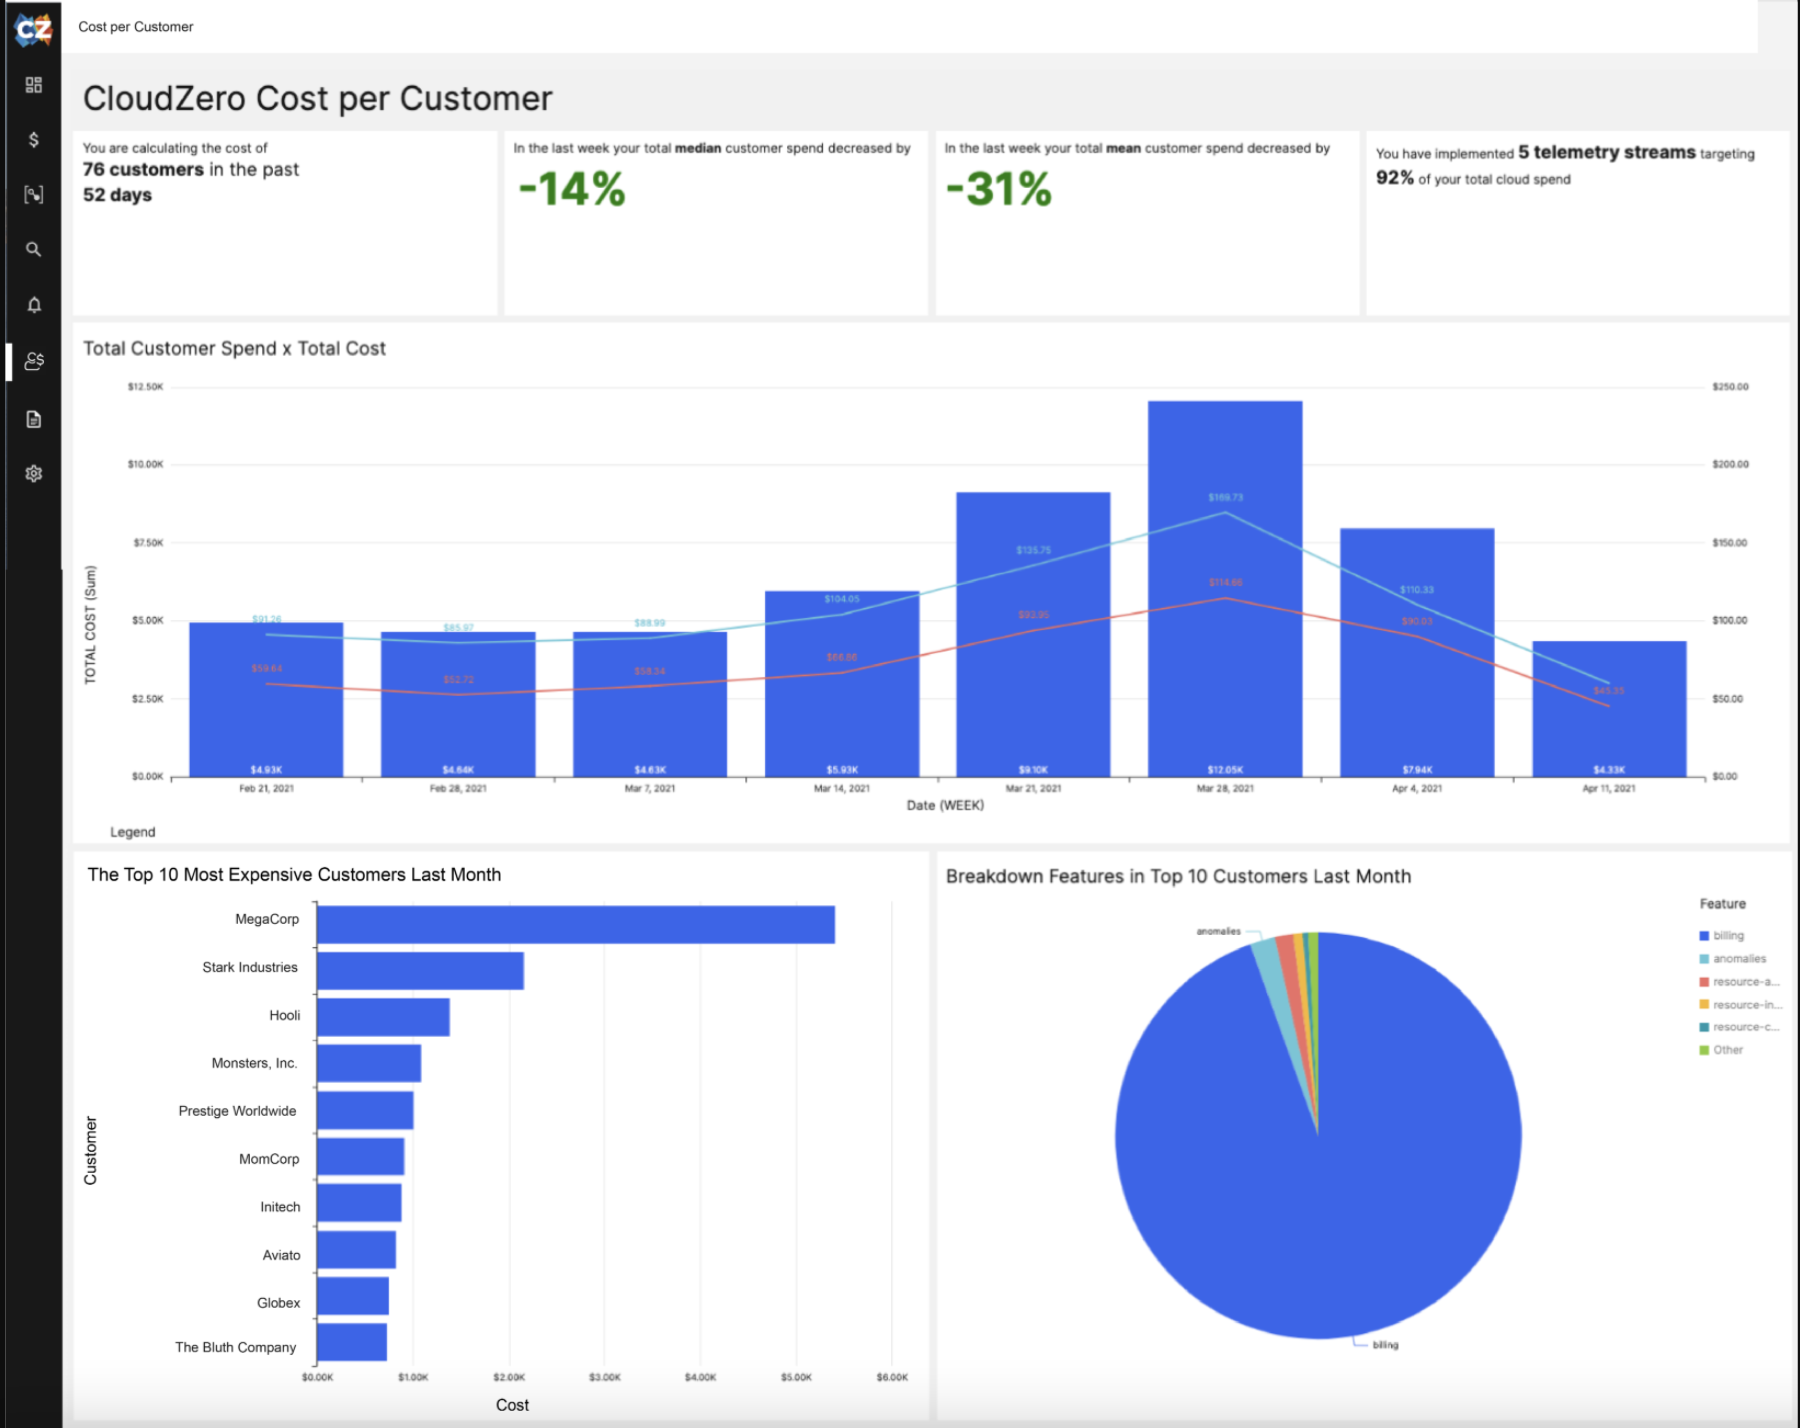Click the CloudZero CZ logo
1800x1428 pixels.
click(33, 30)
